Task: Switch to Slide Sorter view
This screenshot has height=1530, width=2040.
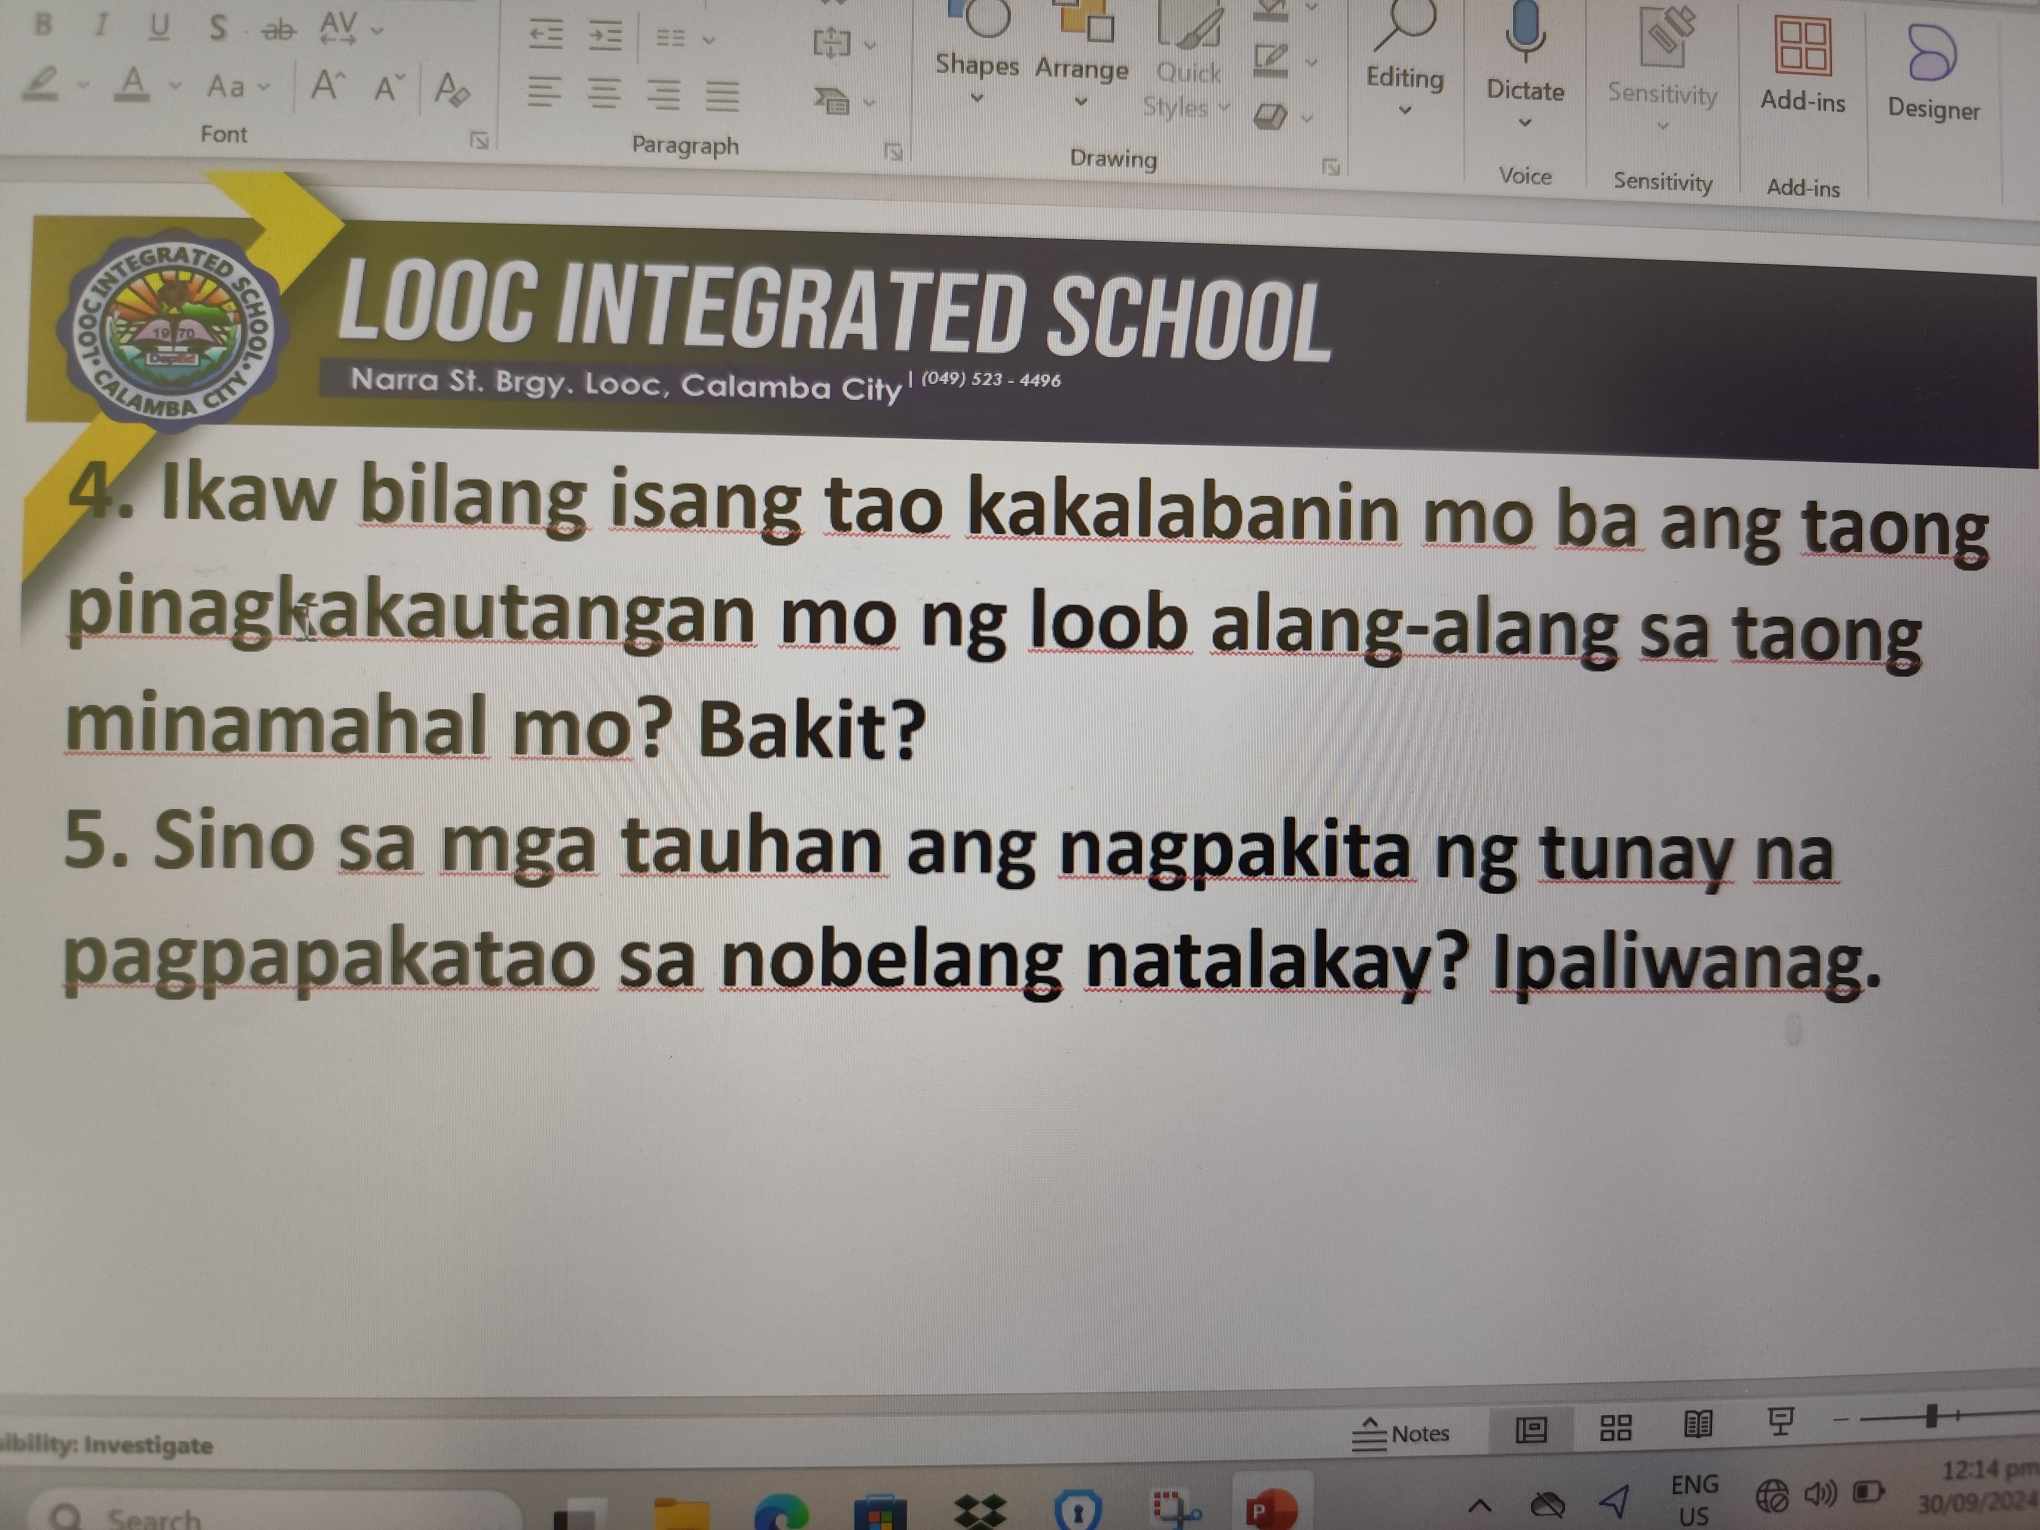Action: pos(1616,1428)
